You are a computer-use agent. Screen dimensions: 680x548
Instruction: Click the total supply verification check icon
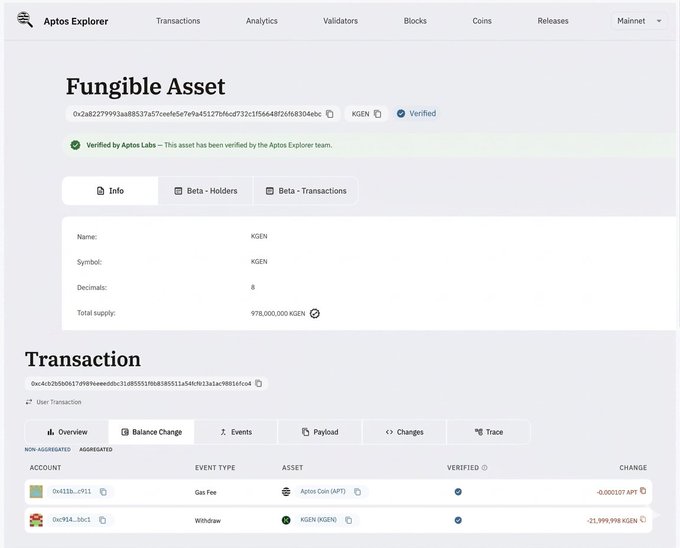coord(315,313)
